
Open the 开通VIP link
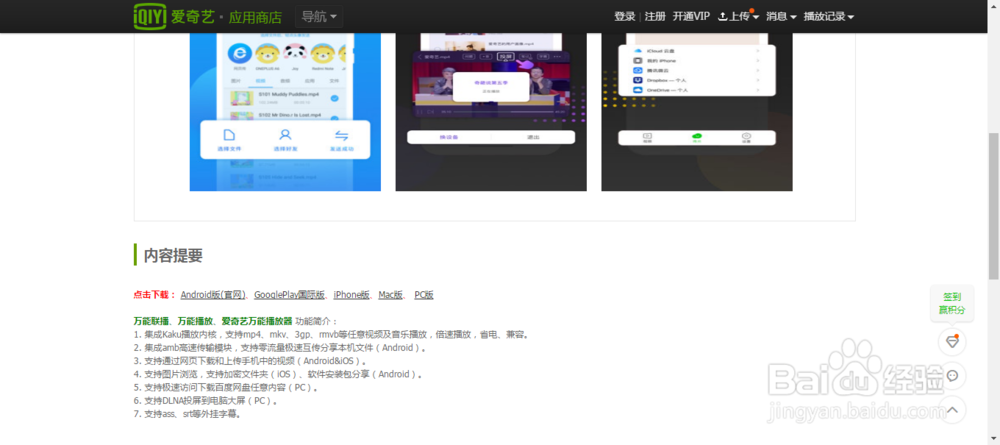691,17
